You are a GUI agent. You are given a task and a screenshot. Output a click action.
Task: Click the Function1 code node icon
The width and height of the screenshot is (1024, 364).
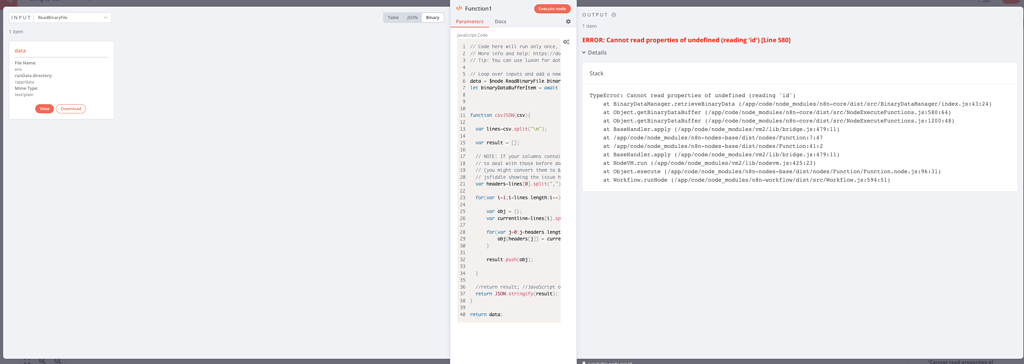click(x=459, y=8)
